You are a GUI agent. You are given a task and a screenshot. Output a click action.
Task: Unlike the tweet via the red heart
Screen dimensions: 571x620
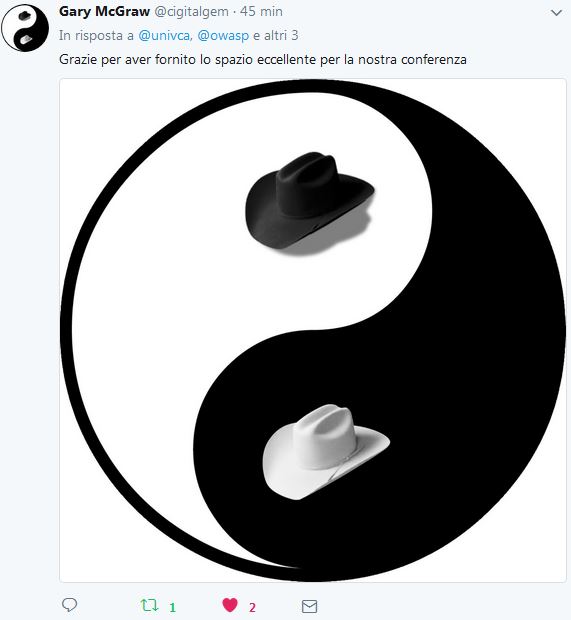click(x=230, y=605)
